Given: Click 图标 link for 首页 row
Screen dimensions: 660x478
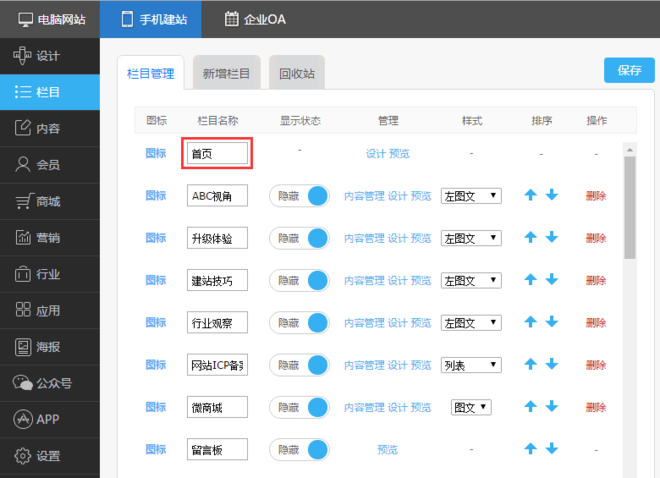Looking at the screenshot, I should (x=156, y=153).
